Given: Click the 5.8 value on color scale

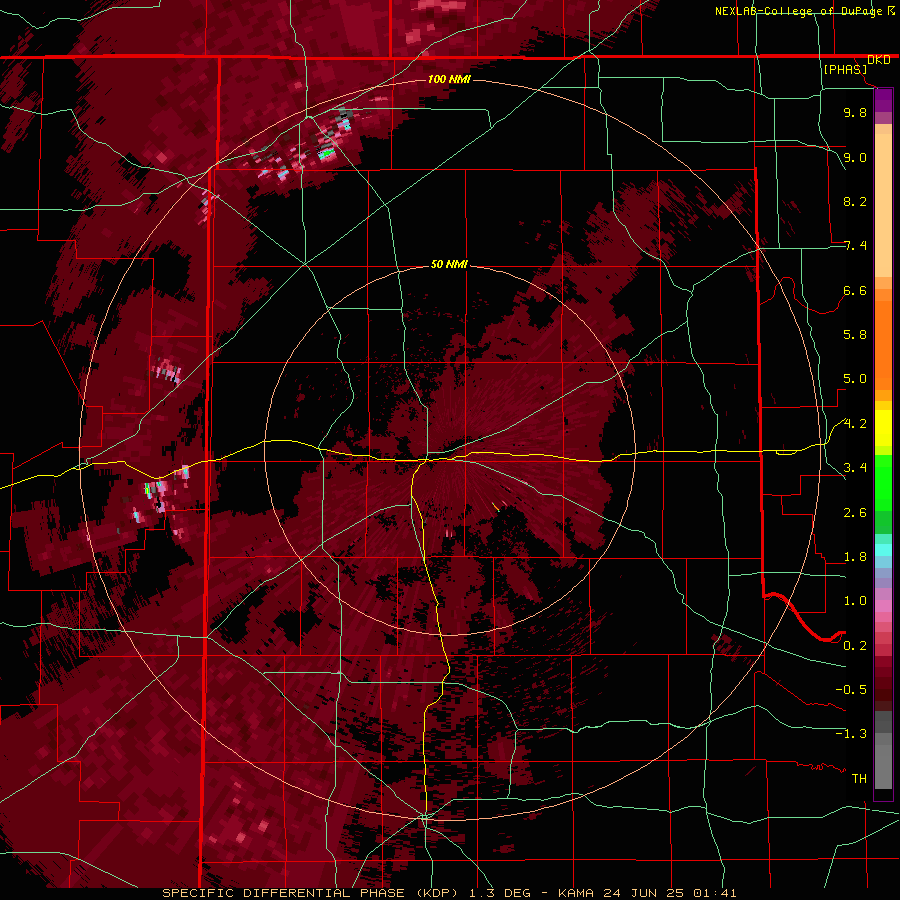Looking at the screenshot, I should click(855, 335).
